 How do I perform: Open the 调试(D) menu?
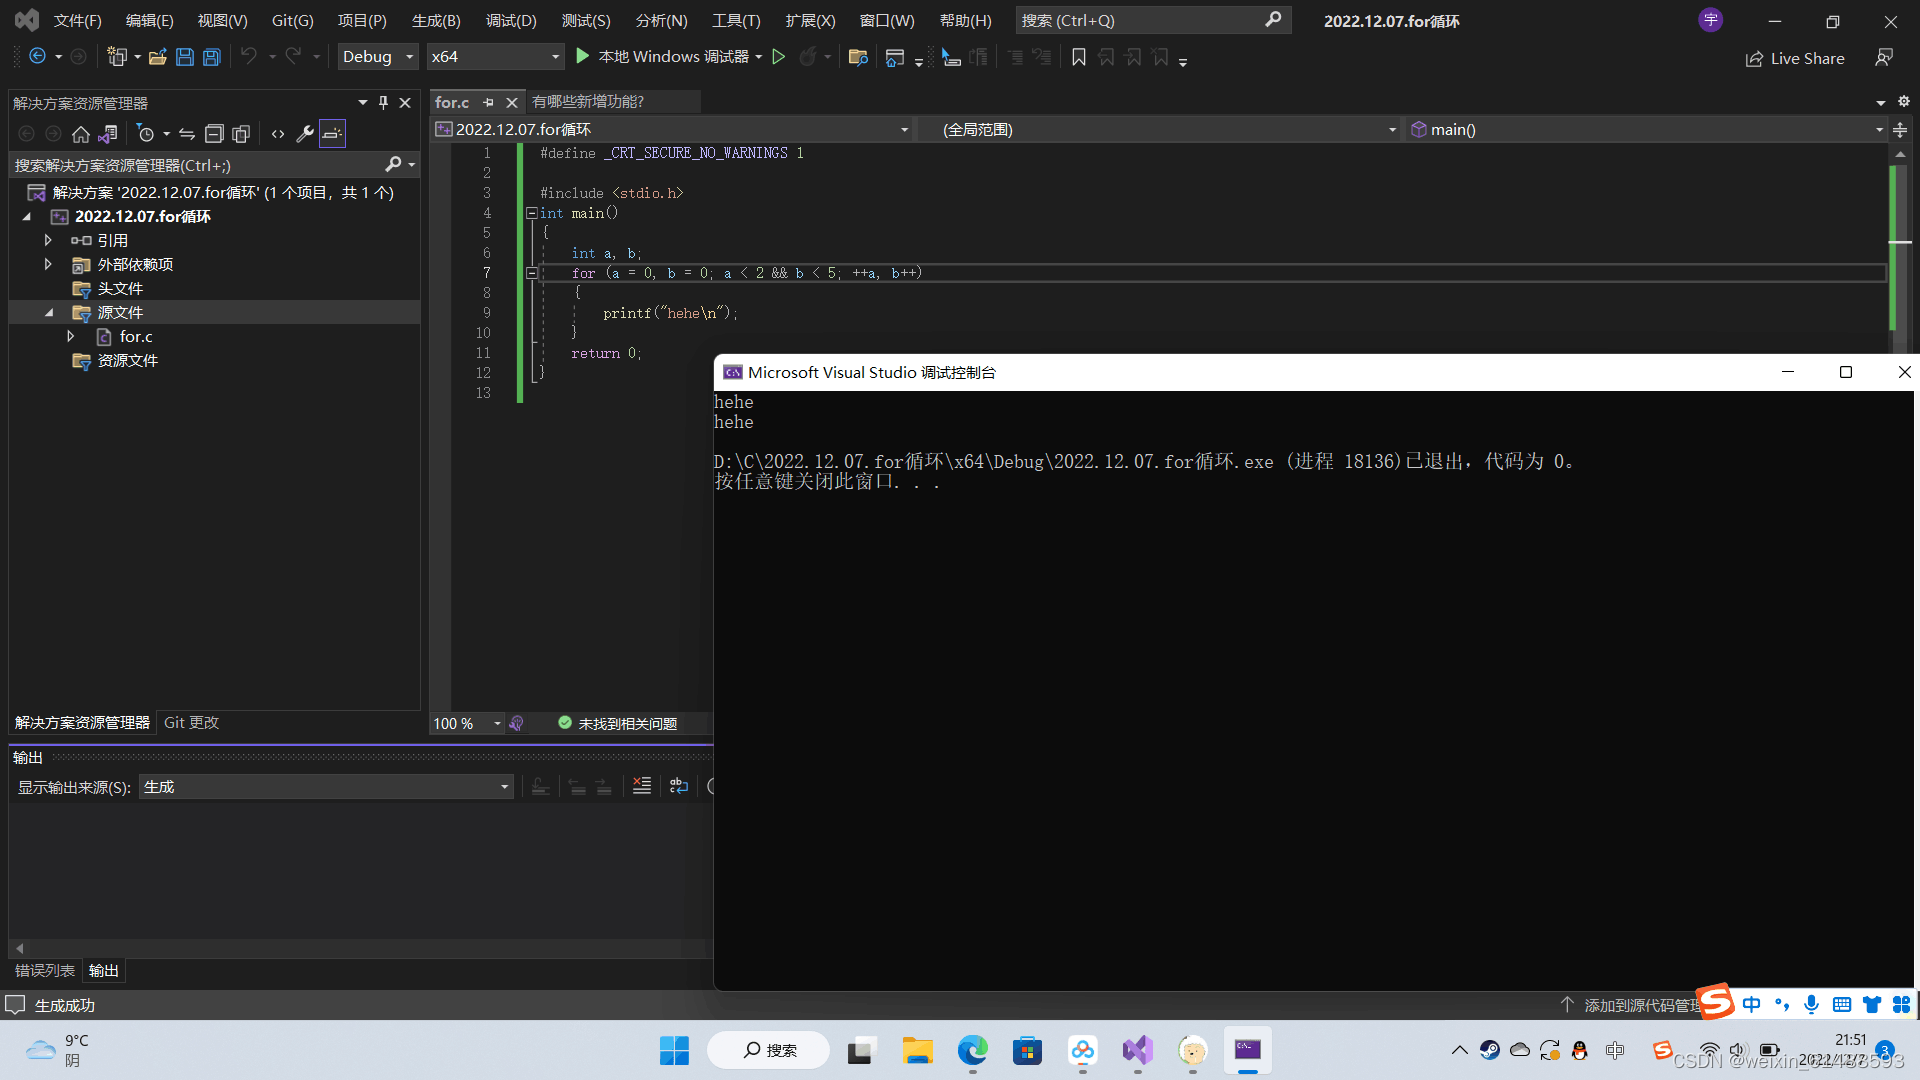coord(511,20)
